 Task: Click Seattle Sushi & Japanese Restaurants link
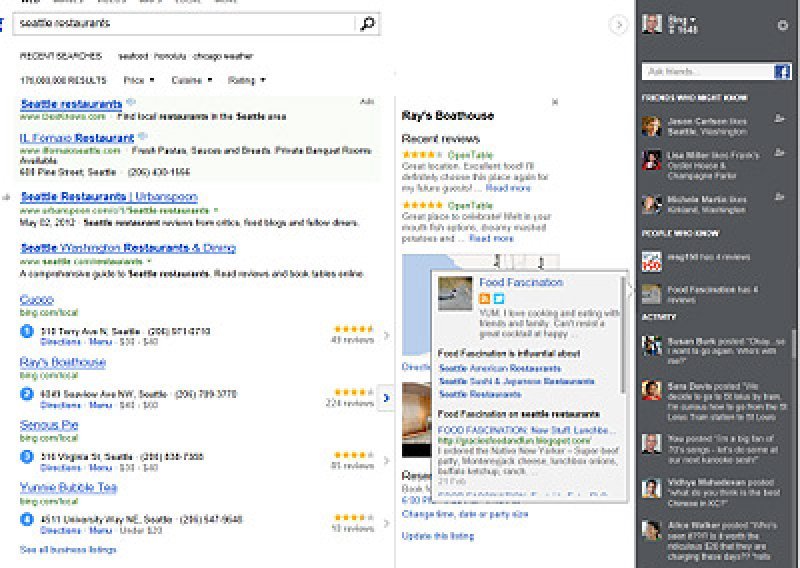pyautogui.click(x=516, y=381)
